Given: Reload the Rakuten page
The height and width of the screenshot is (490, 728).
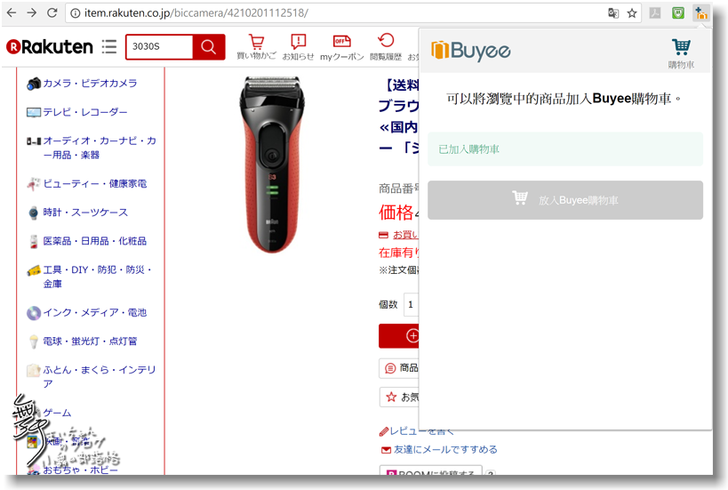Looking at the screenshot, I should 52,13.
